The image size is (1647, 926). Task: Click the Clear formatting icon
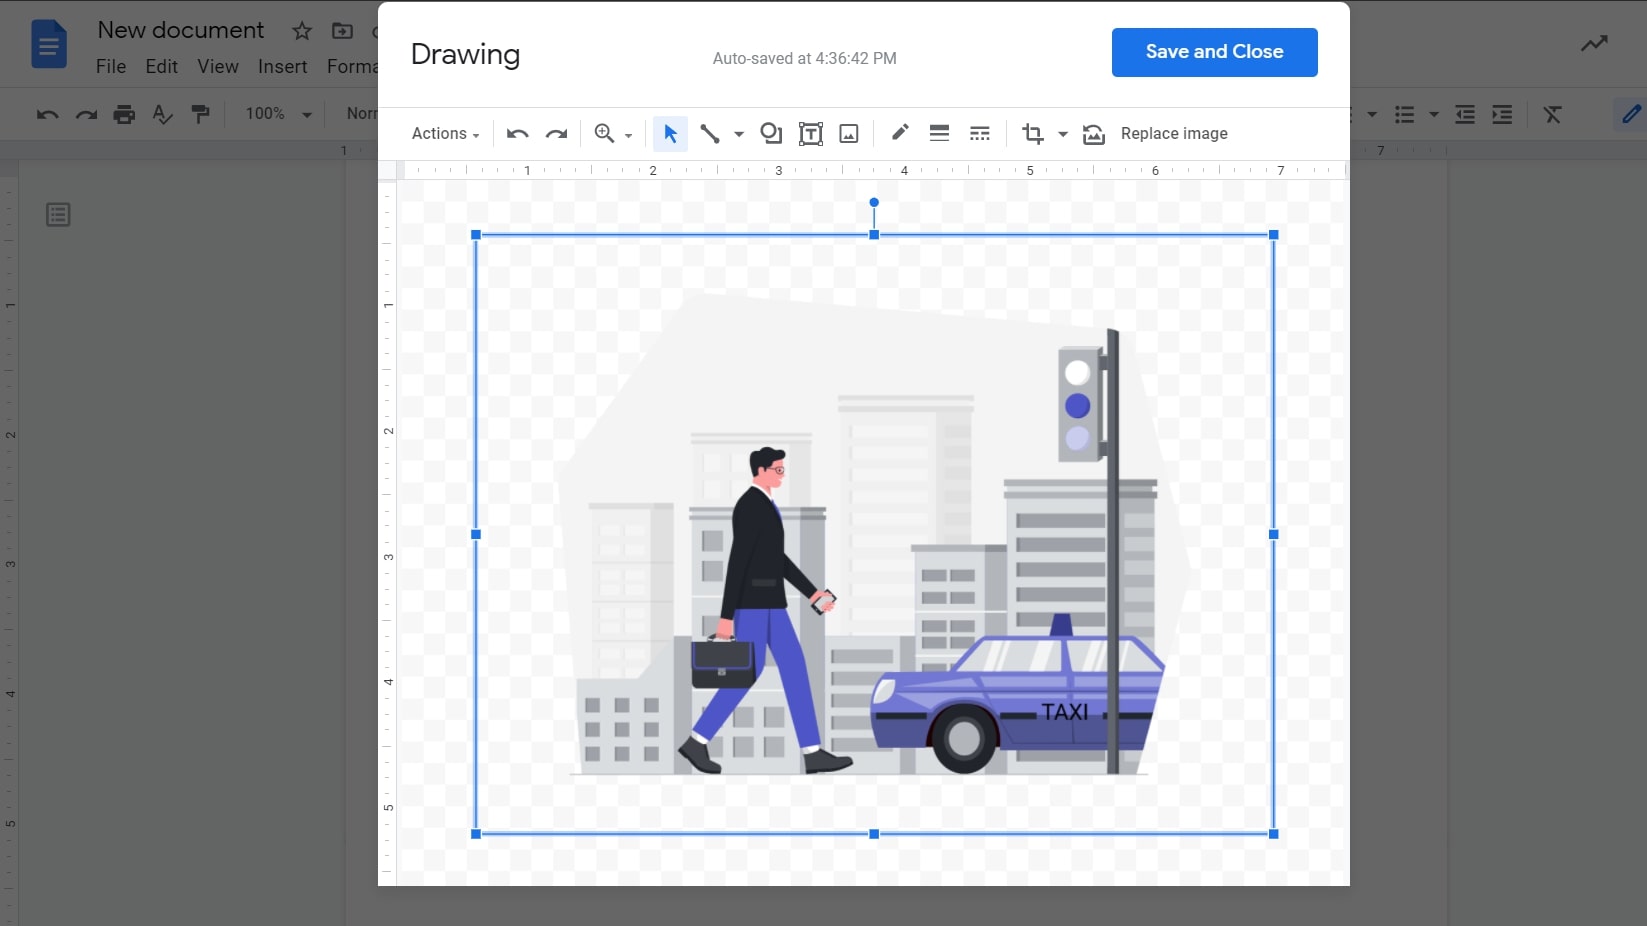click(1552, 114)
